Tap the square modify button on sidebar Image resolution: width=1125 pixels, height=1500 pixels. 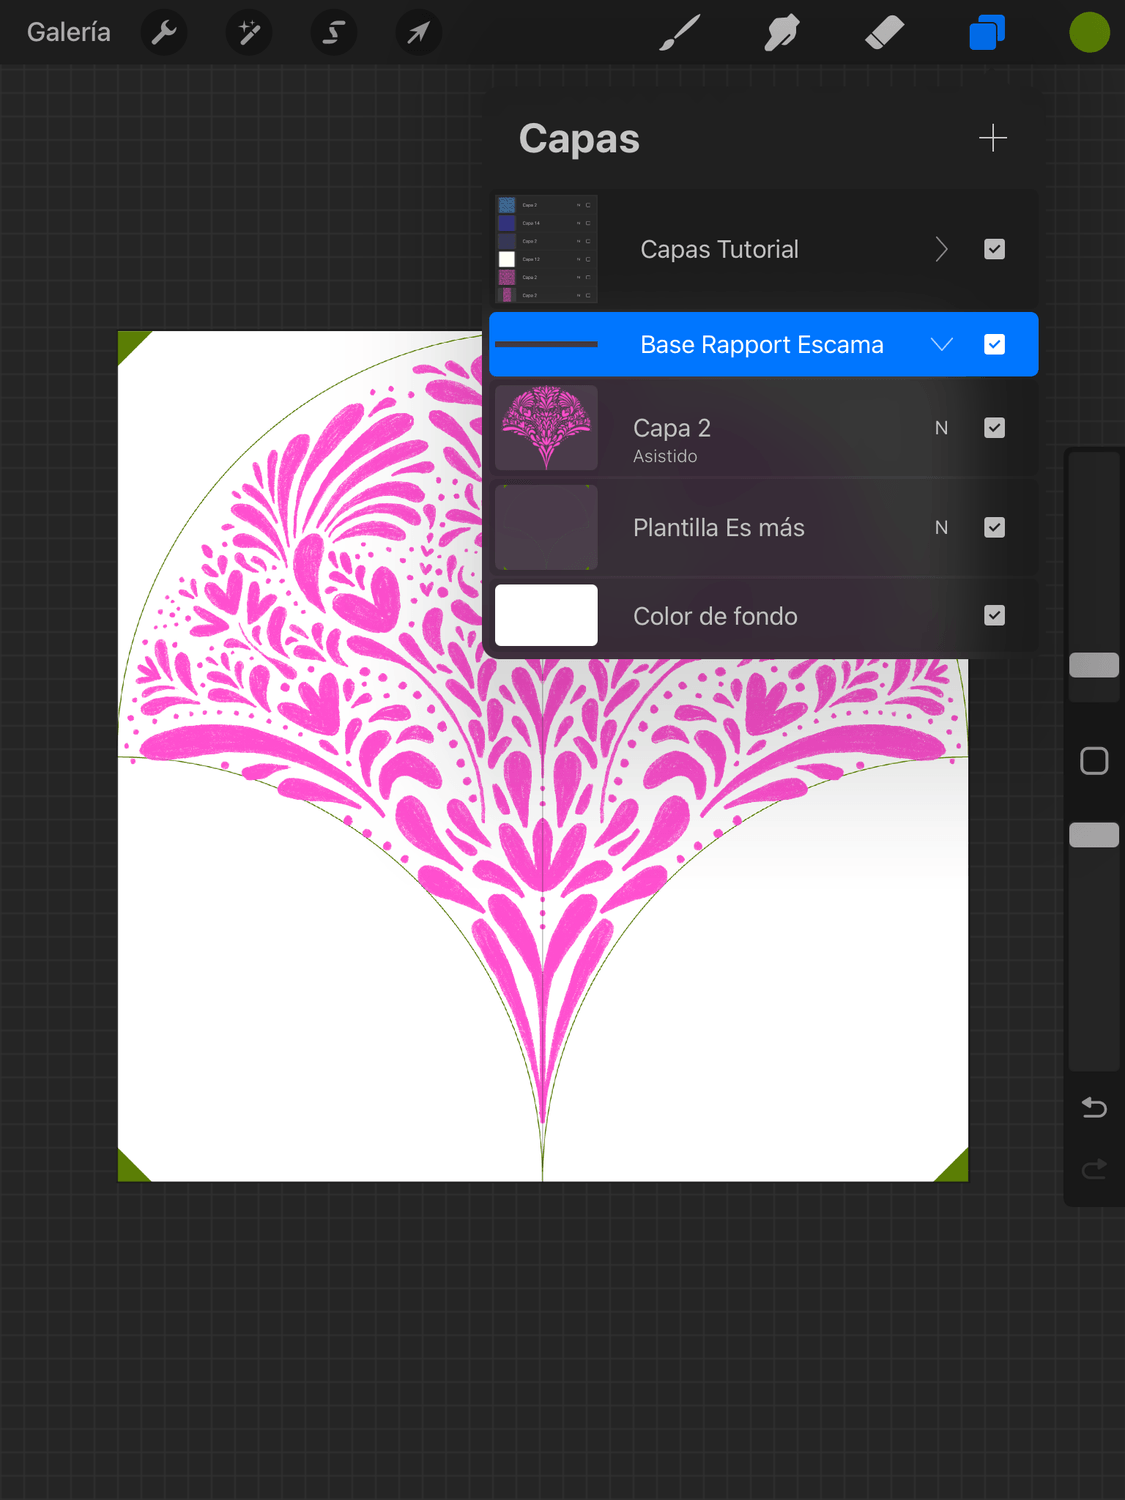1094,761
